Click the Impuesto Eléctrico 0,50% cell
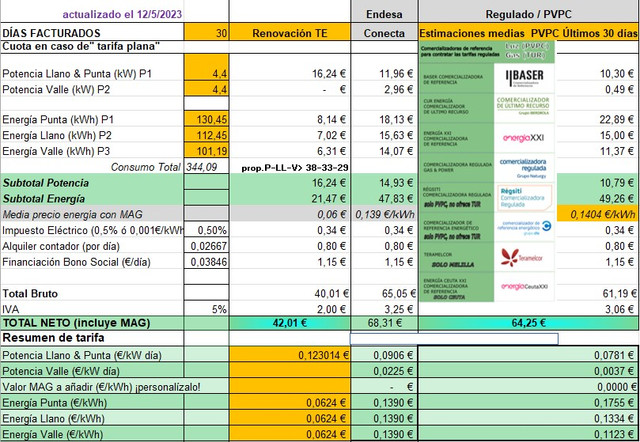 pyautogui.click(x=207, y=230)
